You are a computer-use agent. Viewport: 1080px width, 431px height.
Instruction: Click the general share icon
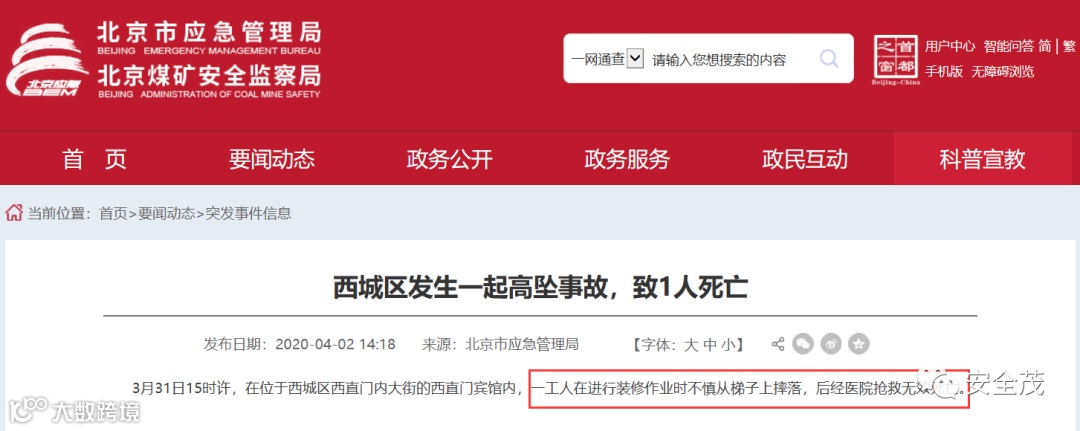778,344
